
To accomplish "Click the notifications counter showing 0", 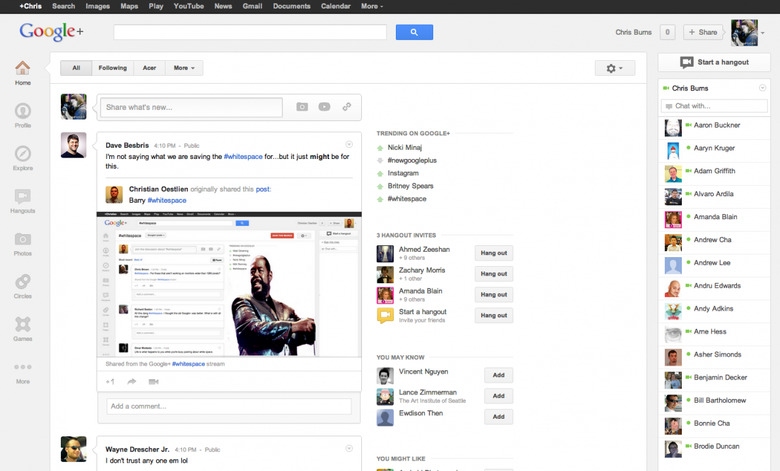I will coord(668,32).
